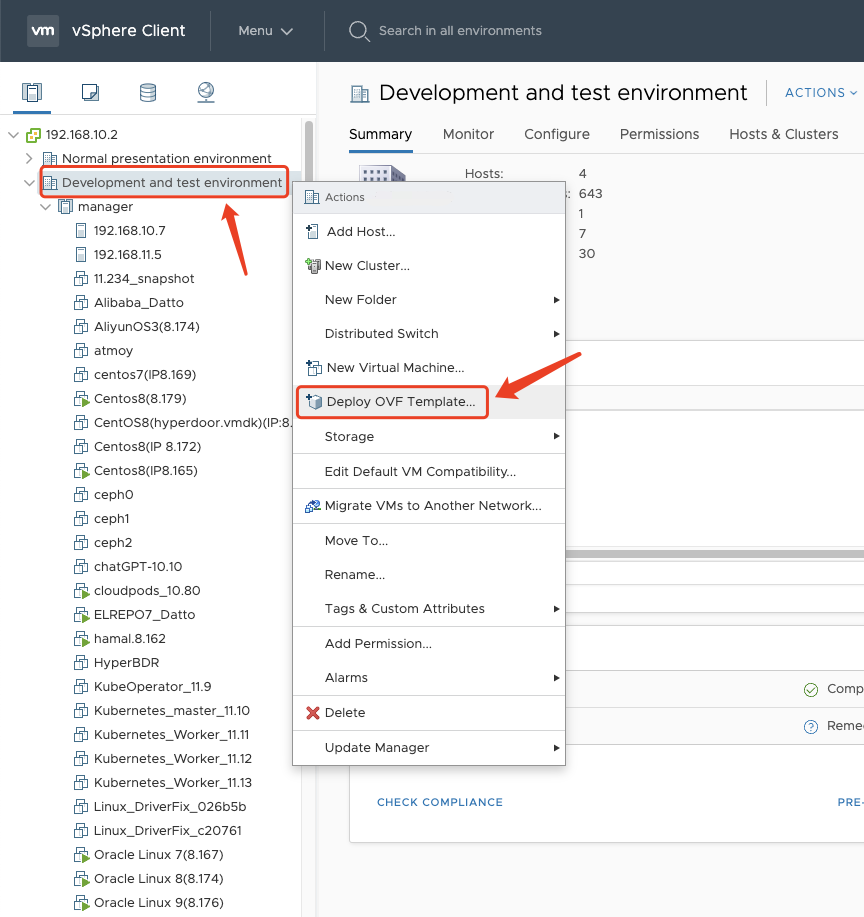Choose New Virtual Machine from the menu

click(x=429, y=367)
